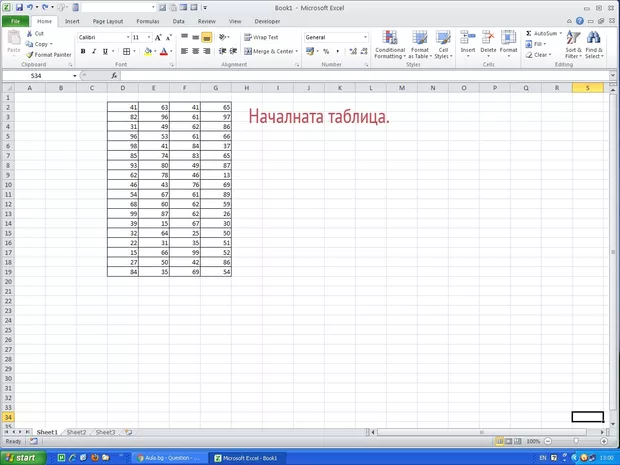Viewport: 620px width, 465px height.
Task: Toggle Bottom Align vertical alignment
Action: coord(206,37)
